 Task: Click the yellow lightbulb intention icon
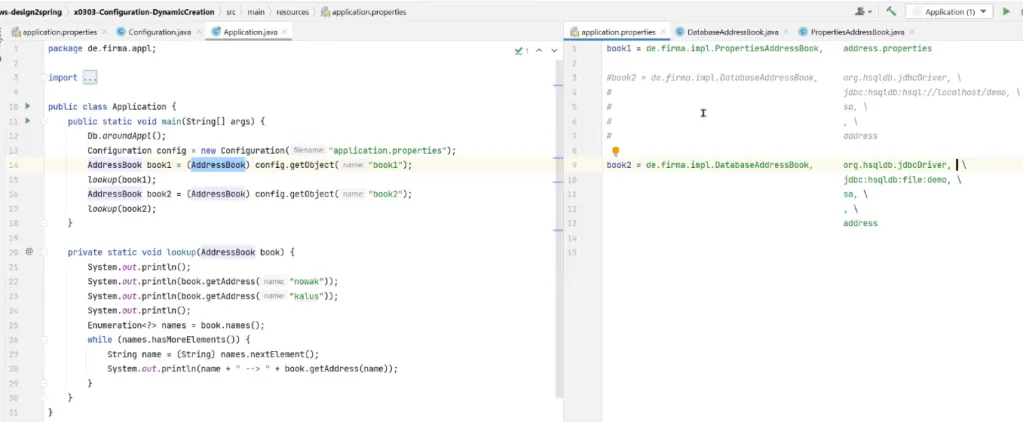coord(615,151)
